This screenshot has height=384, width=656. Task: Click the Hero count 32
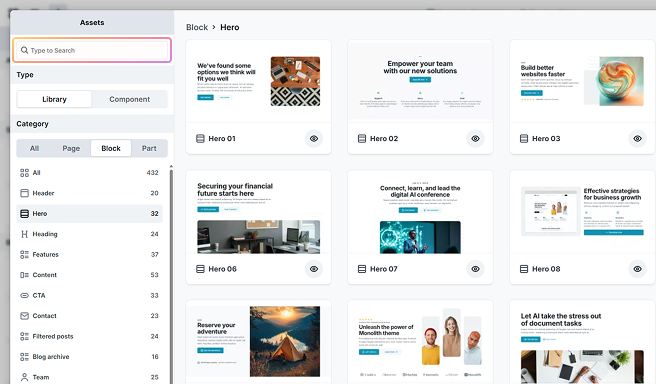click(154, 214)
